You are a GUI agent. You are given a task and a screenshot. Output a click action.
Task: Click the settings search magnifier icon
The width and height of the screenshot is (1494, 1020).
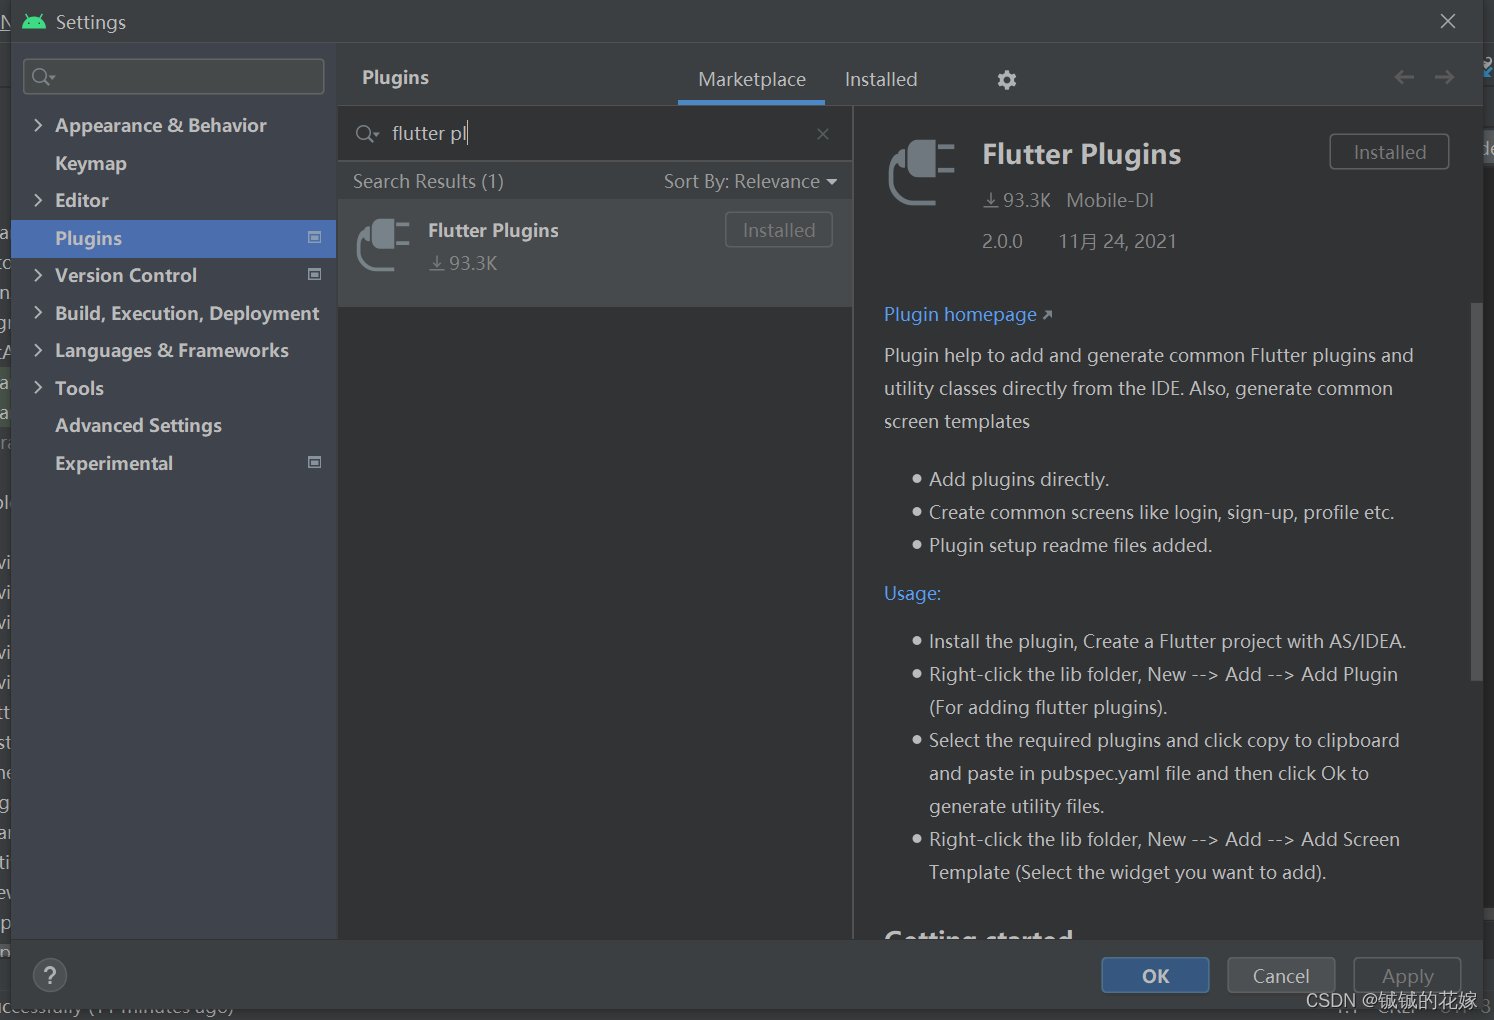[x=43, y=76]
